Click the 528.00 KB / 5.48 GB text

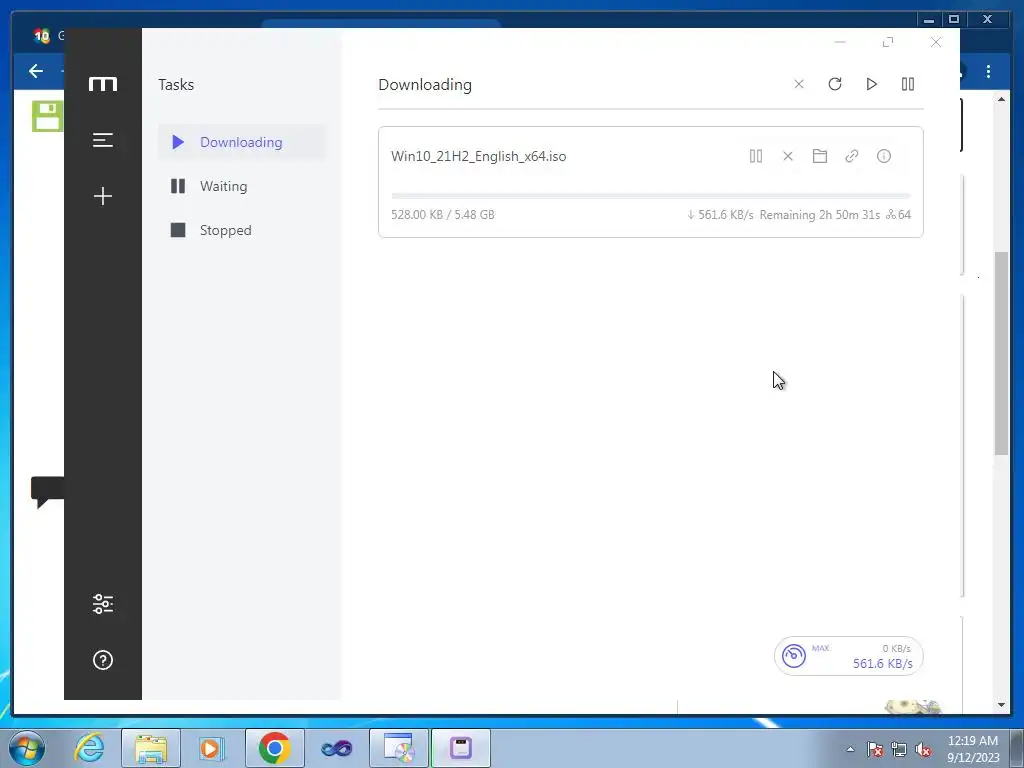point(443,215)
